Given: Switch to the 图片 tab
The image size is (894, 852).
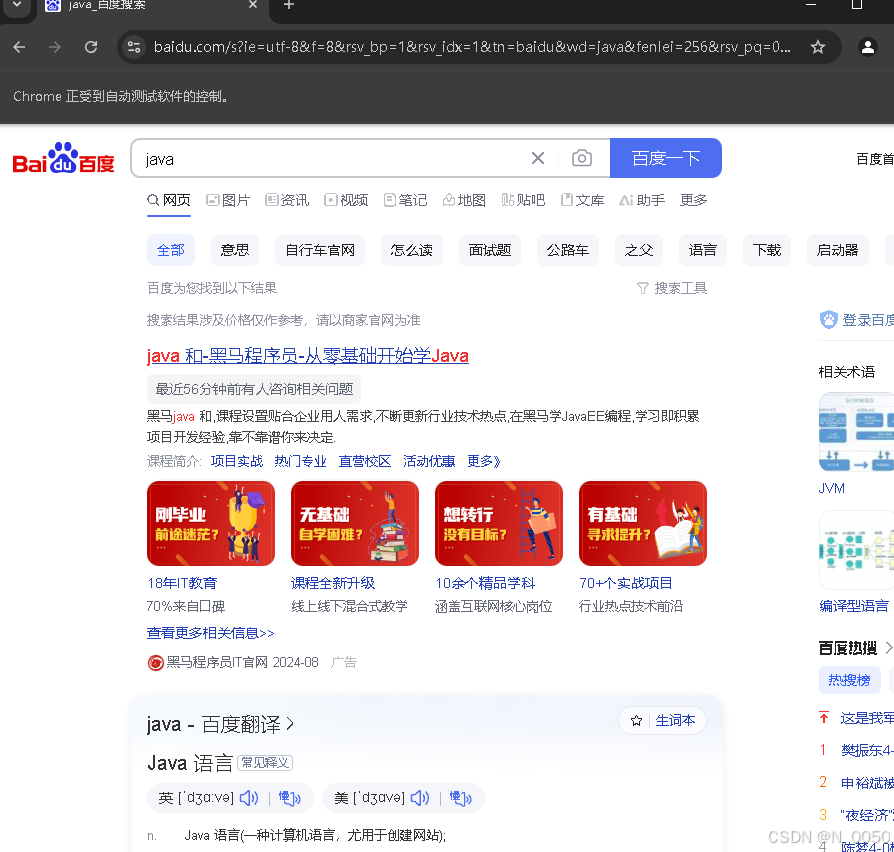Looking at the screenshot, I should 228,200.
